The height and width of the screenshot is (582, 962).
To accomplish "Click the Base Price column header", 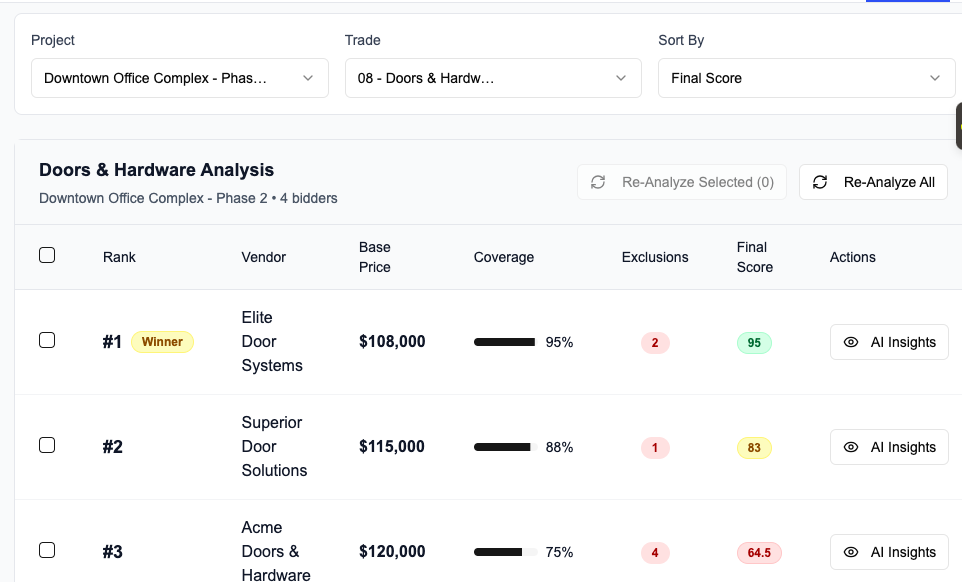I will [x=375, y=257].
